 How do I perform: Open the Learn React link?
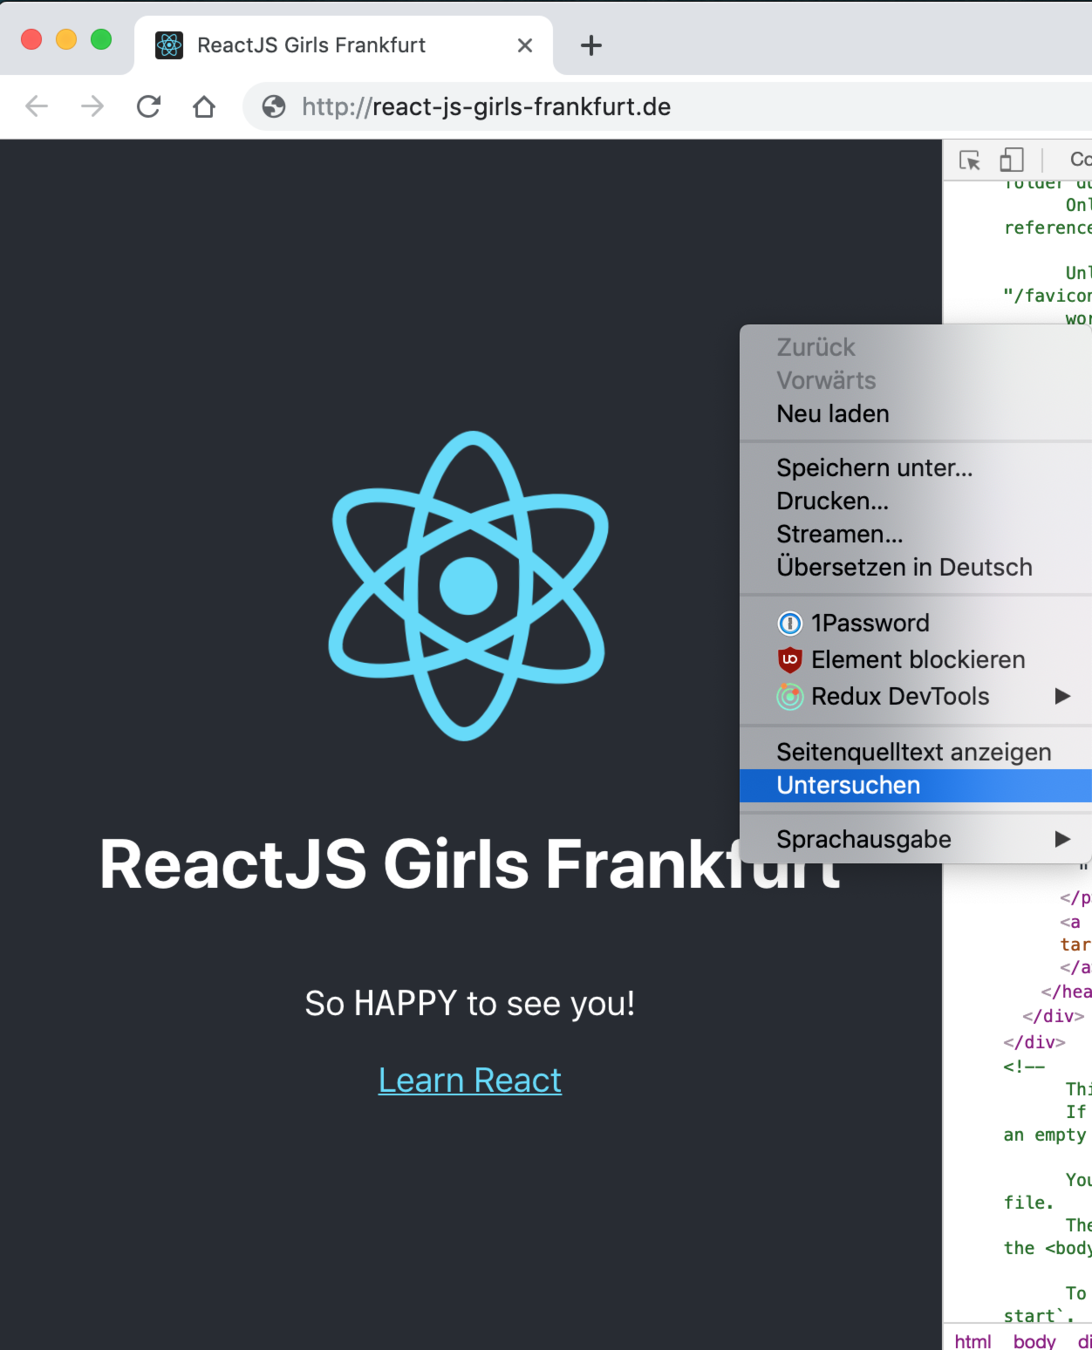(x=470, y=1080)
